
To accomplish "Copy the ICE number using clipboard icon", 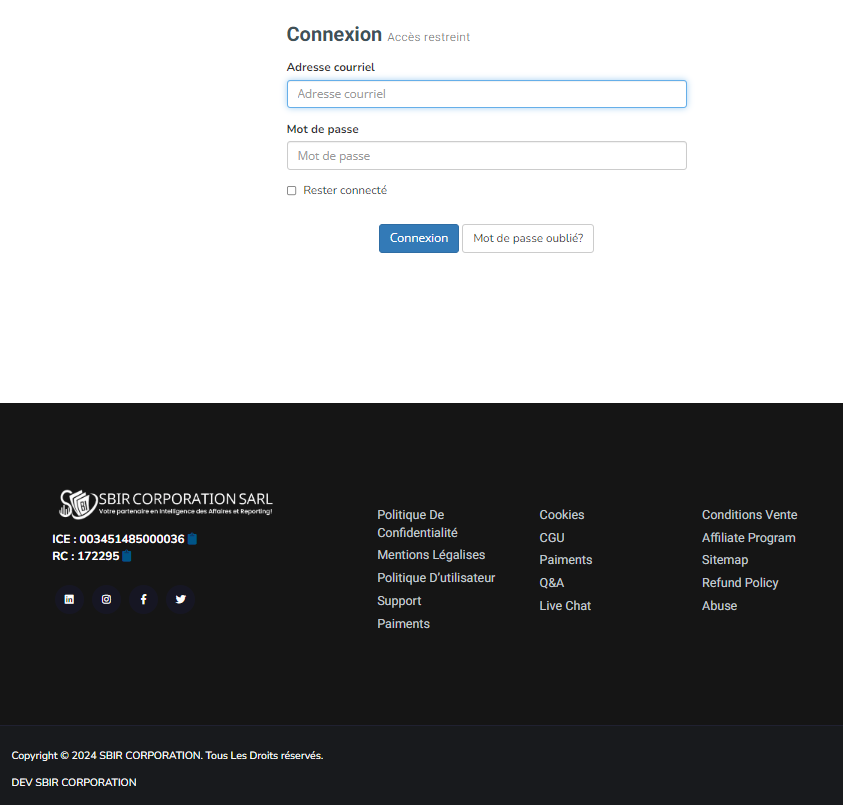I will (192, 539).
